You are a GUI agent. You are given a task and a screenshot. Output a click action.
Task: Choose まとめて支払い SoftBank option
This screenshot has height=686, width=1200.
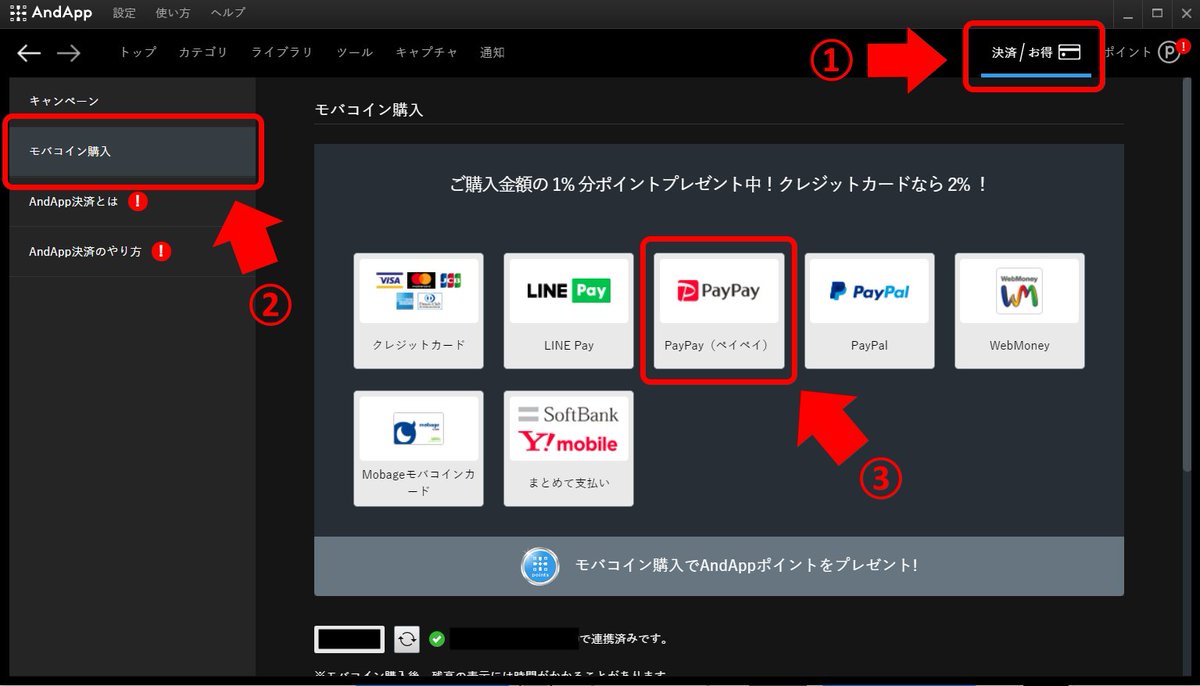point(569,448)
